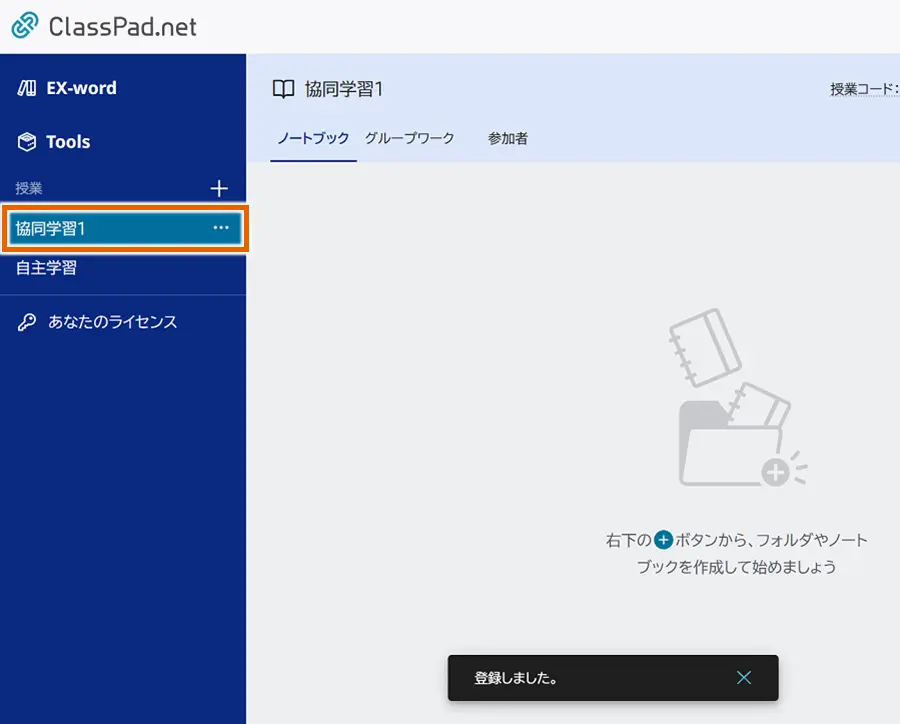Click the teal X on the toast message

[744, 677]
